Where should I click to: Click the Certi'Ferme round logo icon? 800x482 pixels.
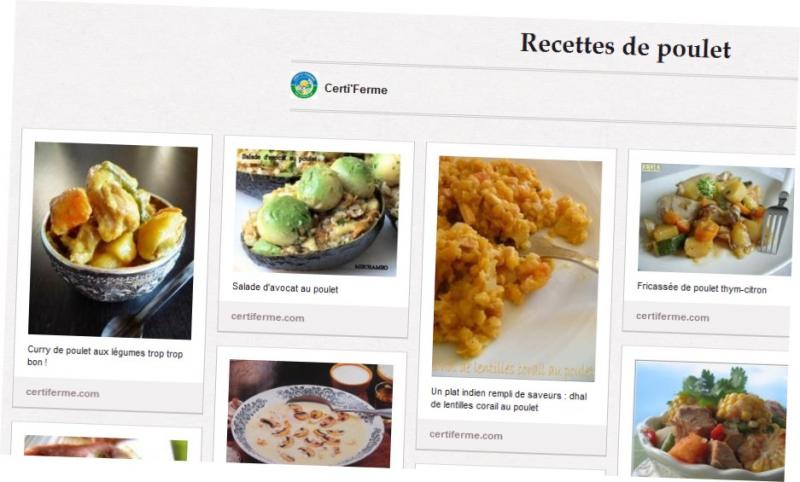(304, 85)
